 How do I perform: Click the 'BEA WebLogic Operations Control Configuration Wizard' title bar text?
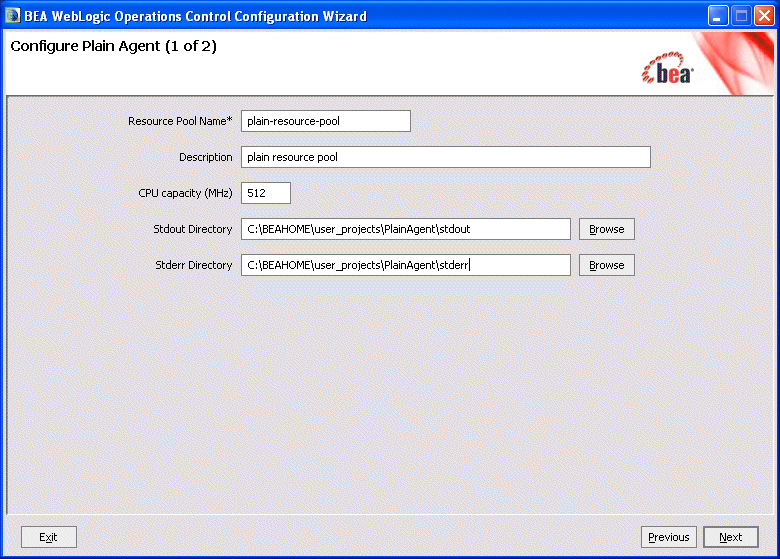(x=195, y=16)
